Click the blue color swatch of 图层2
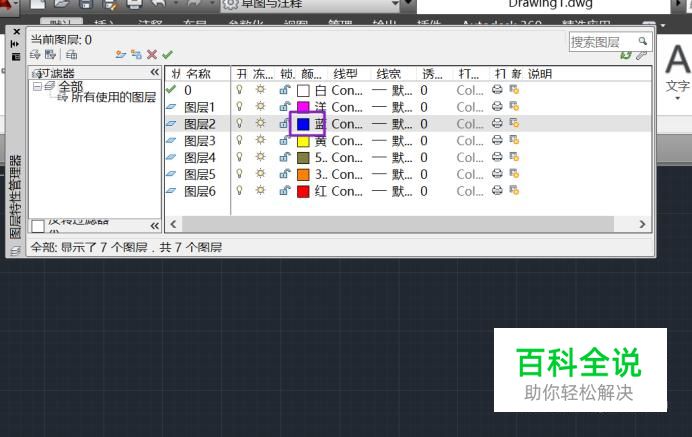This screenshot has height=437, width=692. (303, 124)
